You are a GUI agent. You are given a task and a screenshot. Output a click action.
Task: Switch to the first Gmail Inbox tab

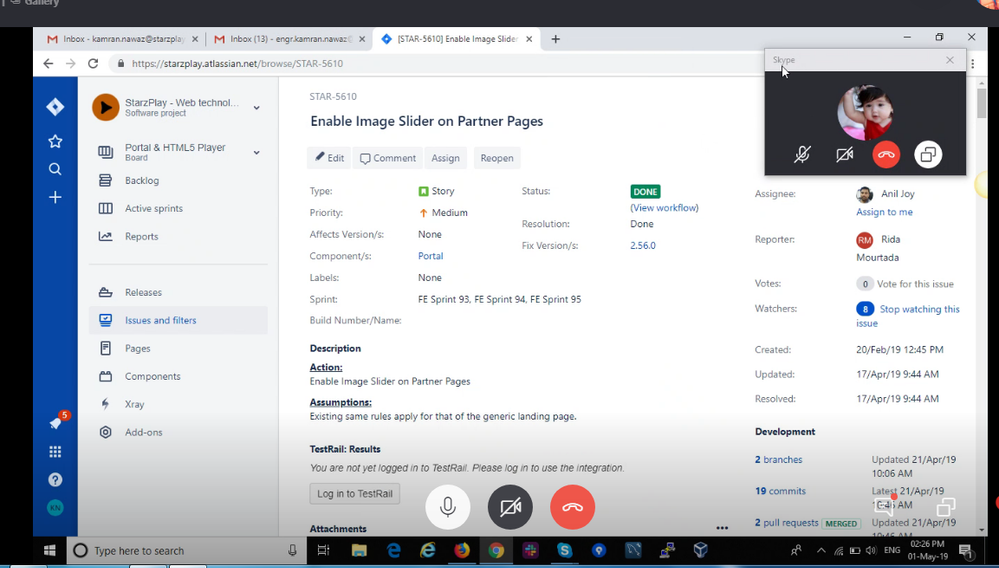coord(123,39)
